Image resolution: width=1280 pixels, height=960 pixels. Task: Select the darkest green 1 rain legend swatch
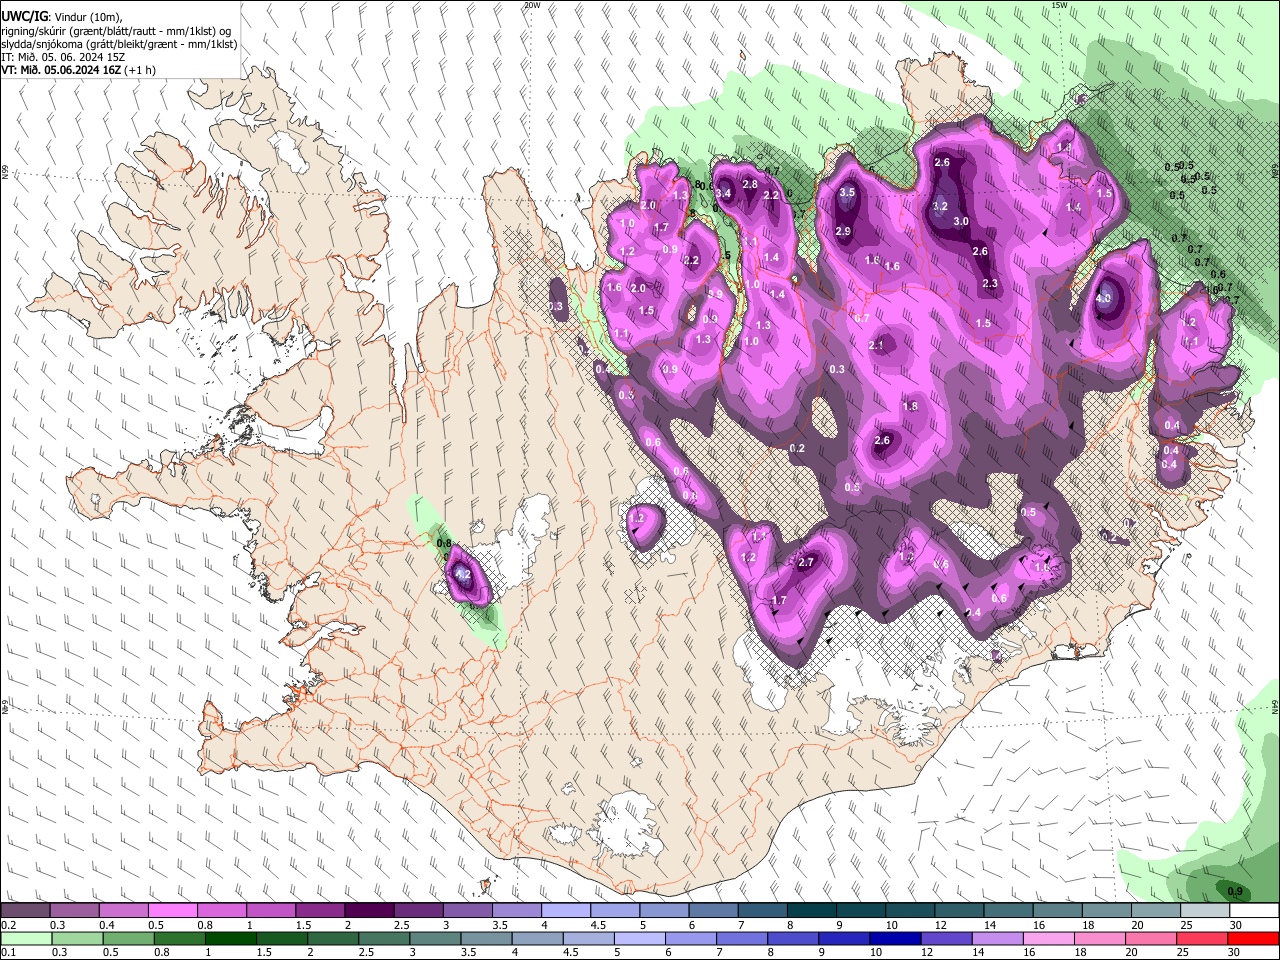click(229, 939)
